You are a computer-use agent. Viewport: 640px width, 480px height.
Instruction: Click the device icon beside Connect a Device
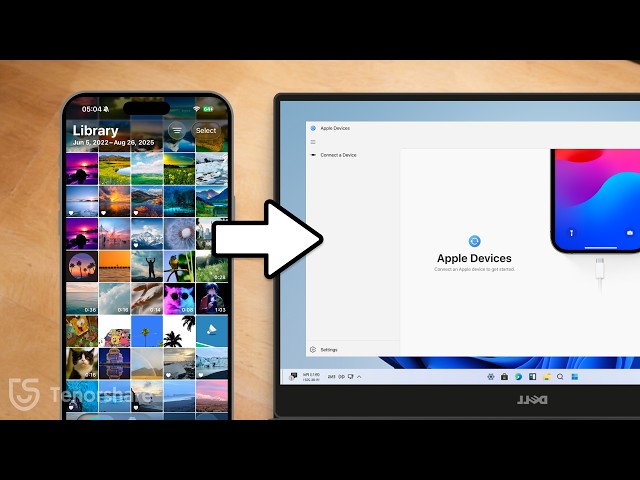click(313, 155)
